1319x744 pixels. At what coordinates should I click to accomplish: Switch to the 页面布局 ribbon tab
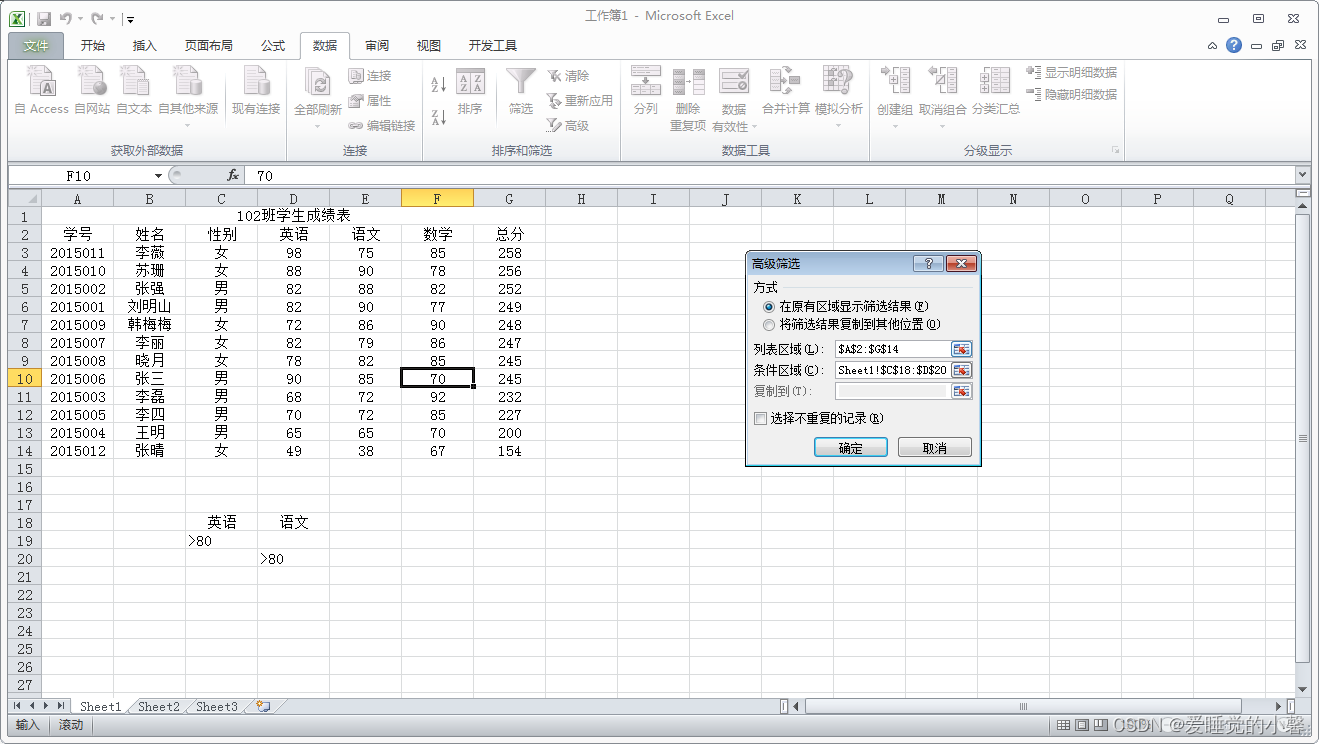coord(208,46)
